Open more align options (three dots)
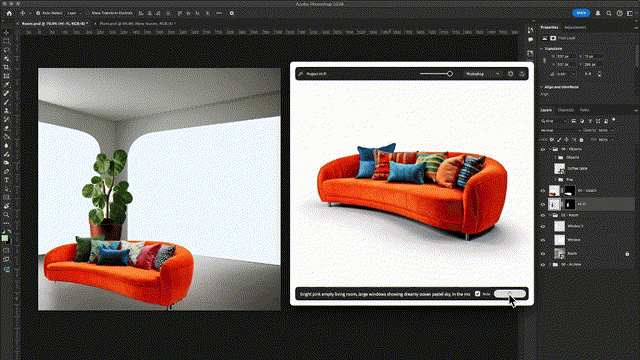This screenshot has height=360, width=640. click(x=219, y=13)
